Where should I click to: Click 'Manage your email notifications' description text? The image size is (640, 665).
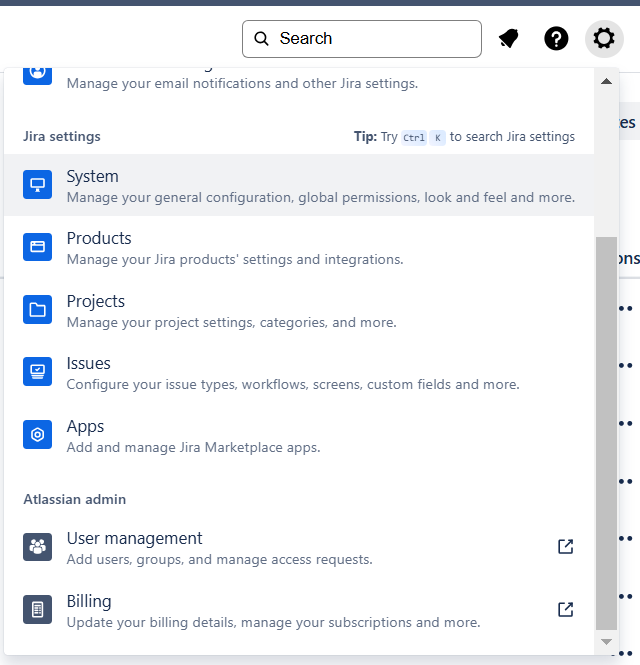tap(242, 84)
